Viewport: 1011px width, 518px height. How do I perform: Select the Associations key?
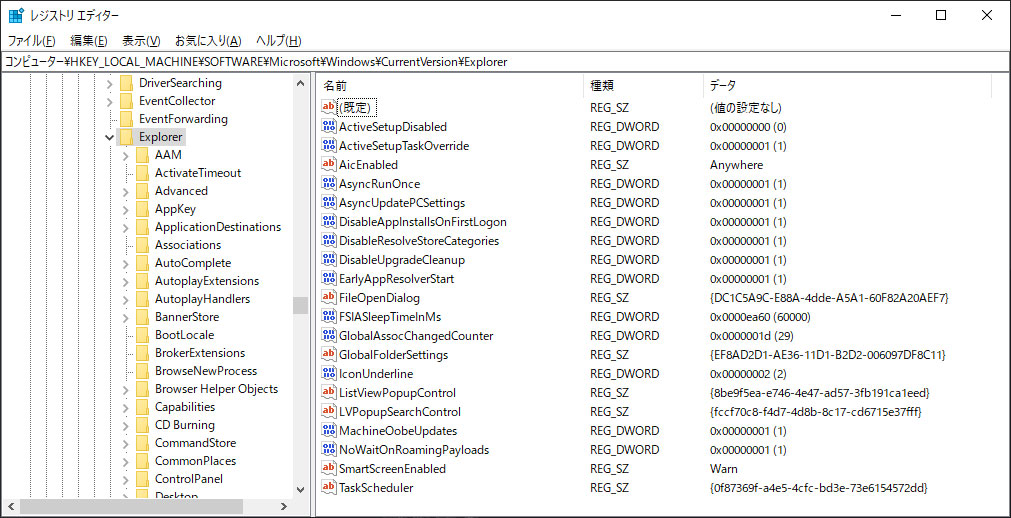188,245
